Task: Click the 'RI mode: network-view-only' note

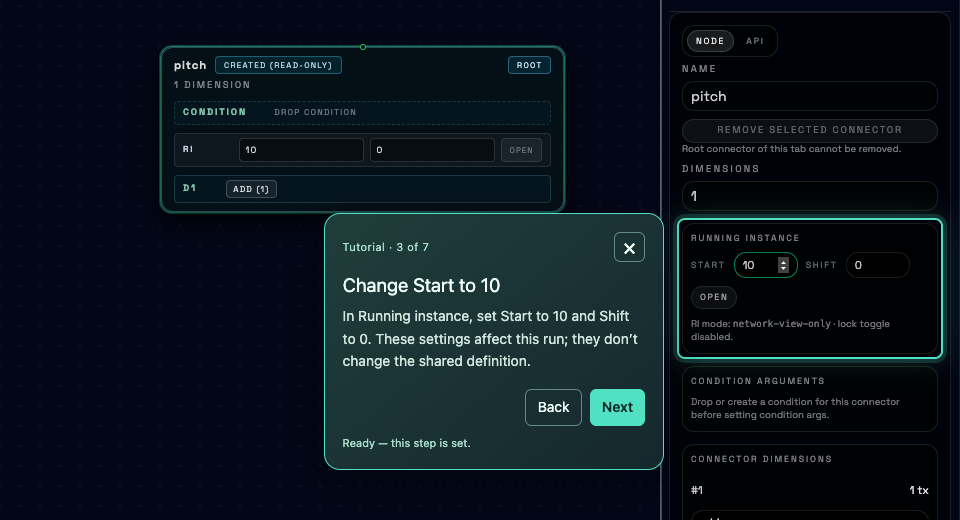Action: click(x=790, y=330)
